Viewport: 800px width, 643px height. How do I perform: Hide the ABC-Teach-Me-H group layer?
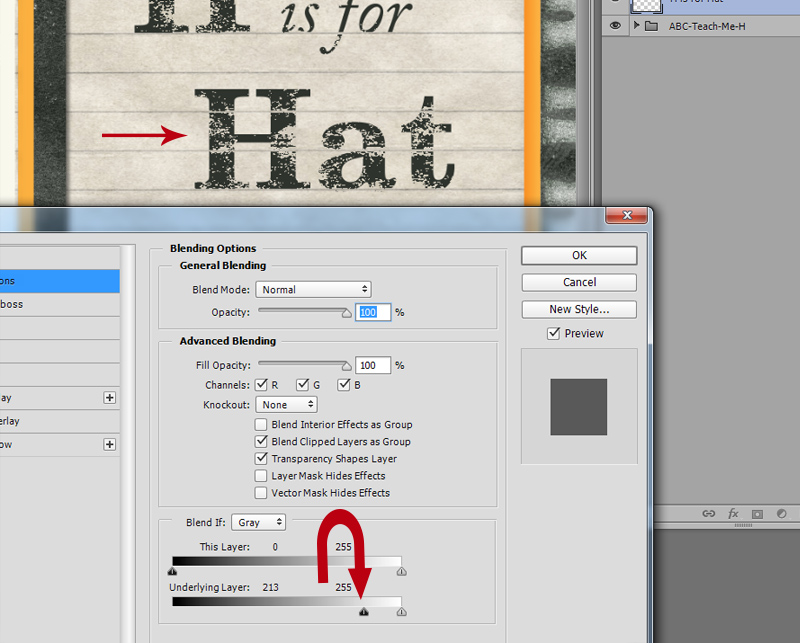[615, 25]
